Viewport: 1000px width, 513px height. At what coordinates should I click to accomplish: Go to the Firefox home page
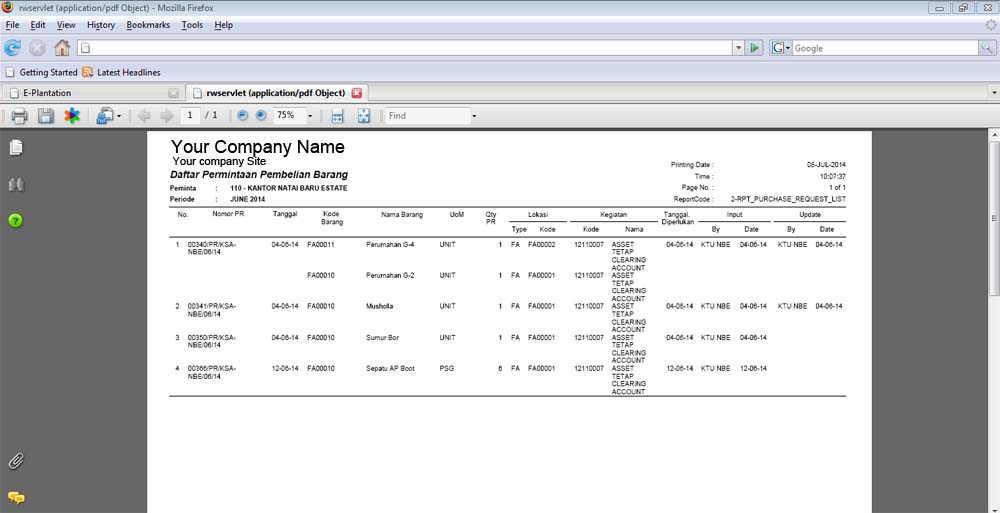(x=62, y=48)
